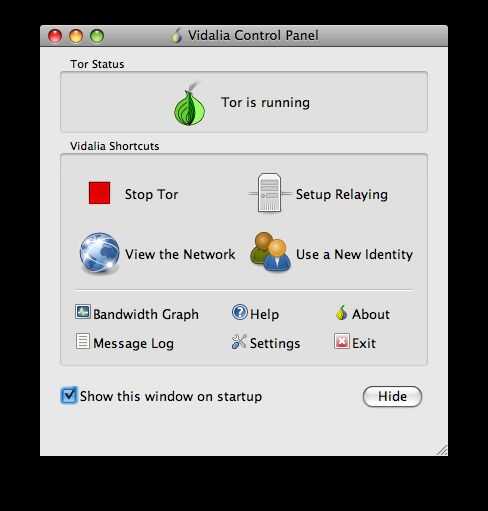
Task: Click the window resize grip corner
Action: (x=442, y=450)
